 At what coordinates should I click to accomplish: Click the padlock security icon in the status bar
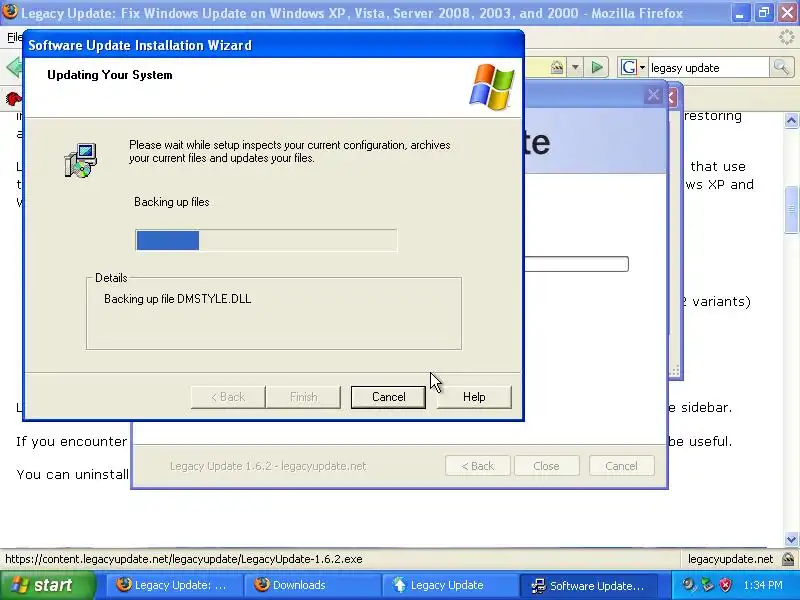click(x=788, y=559)
